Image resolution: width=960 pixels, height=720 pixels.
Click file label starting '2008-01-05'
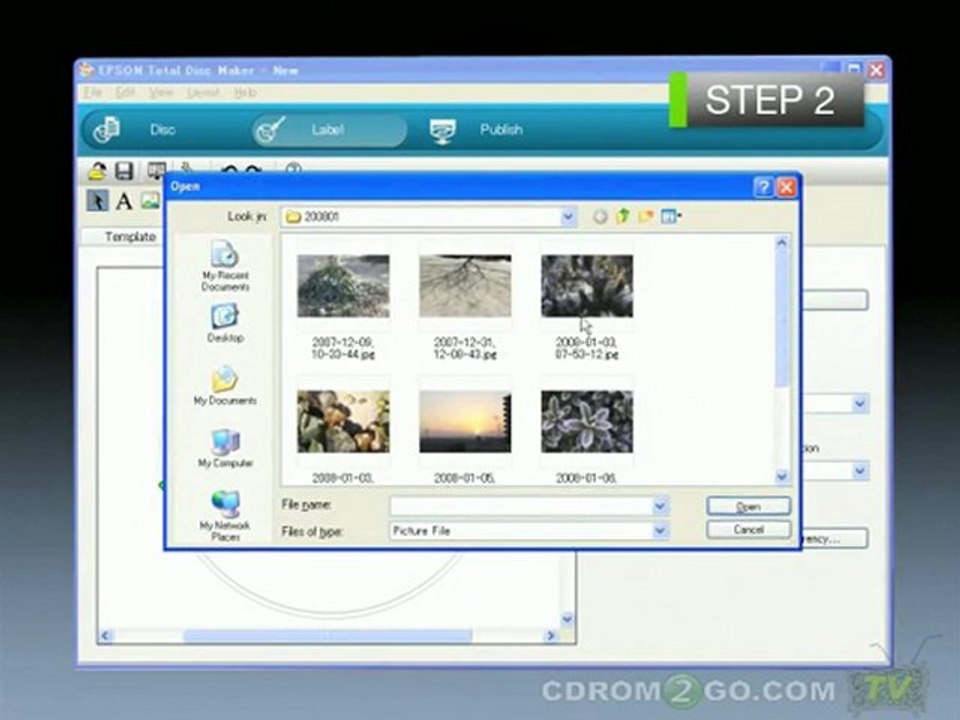[465, 478]
